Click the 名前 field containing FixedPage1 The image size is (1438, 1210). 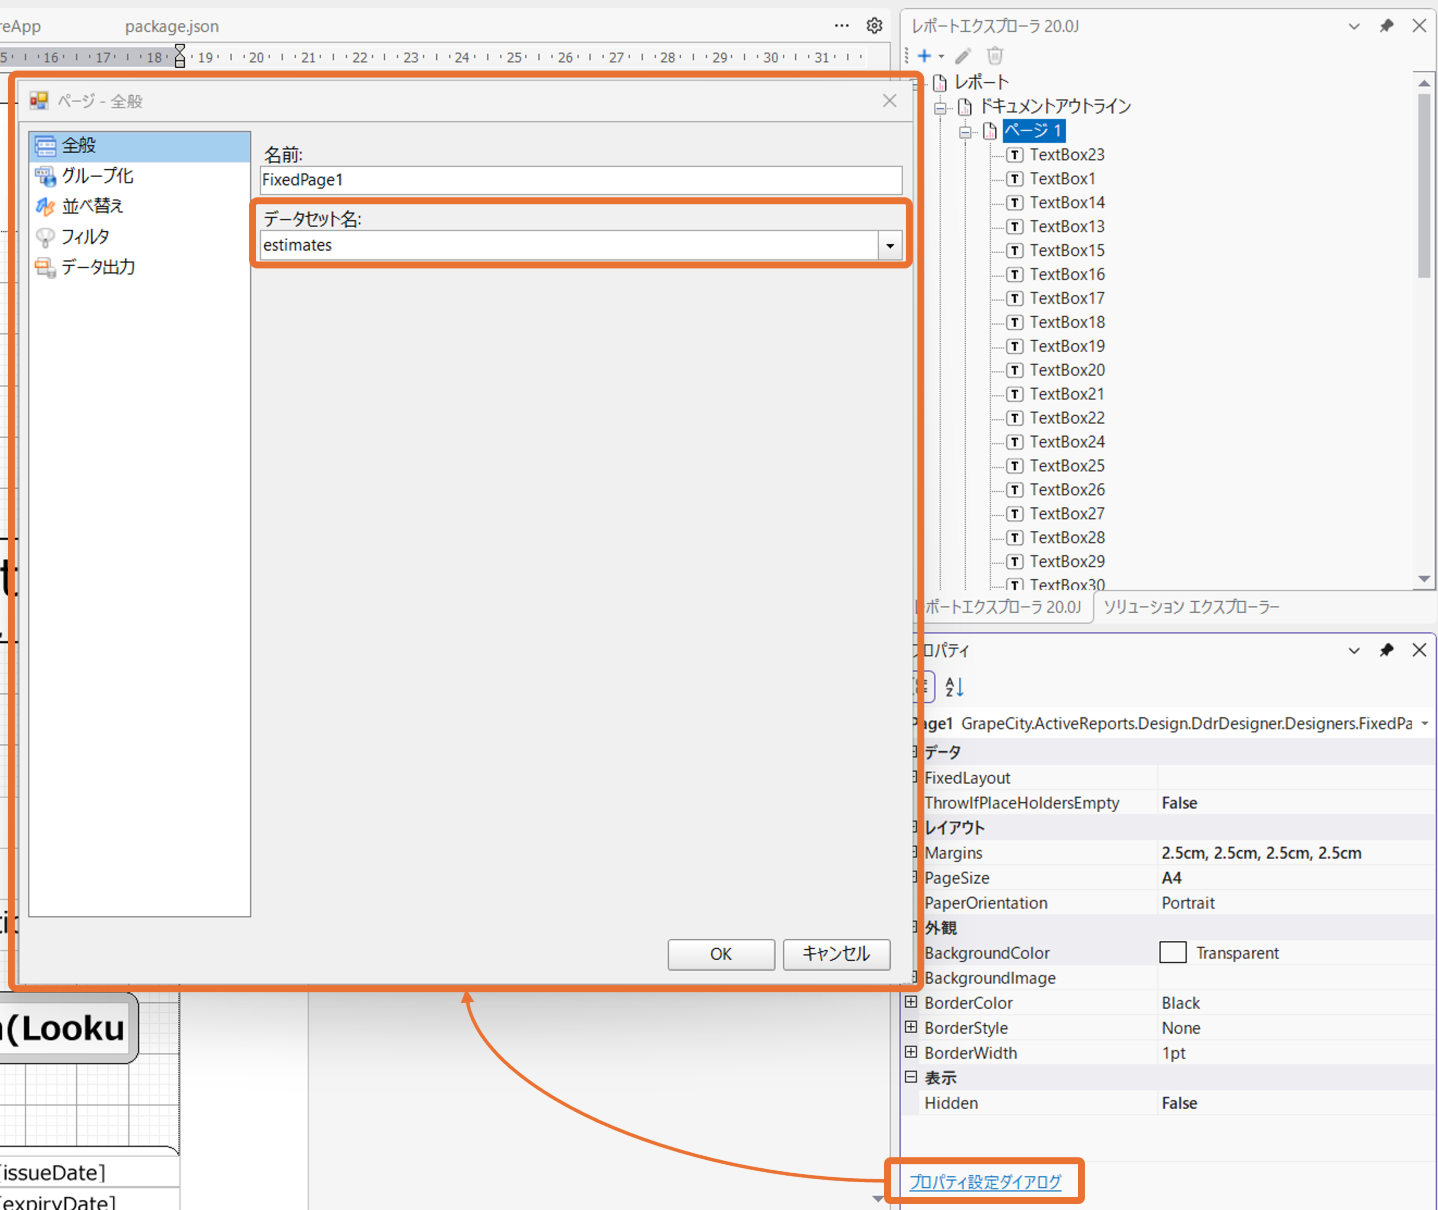580,180
